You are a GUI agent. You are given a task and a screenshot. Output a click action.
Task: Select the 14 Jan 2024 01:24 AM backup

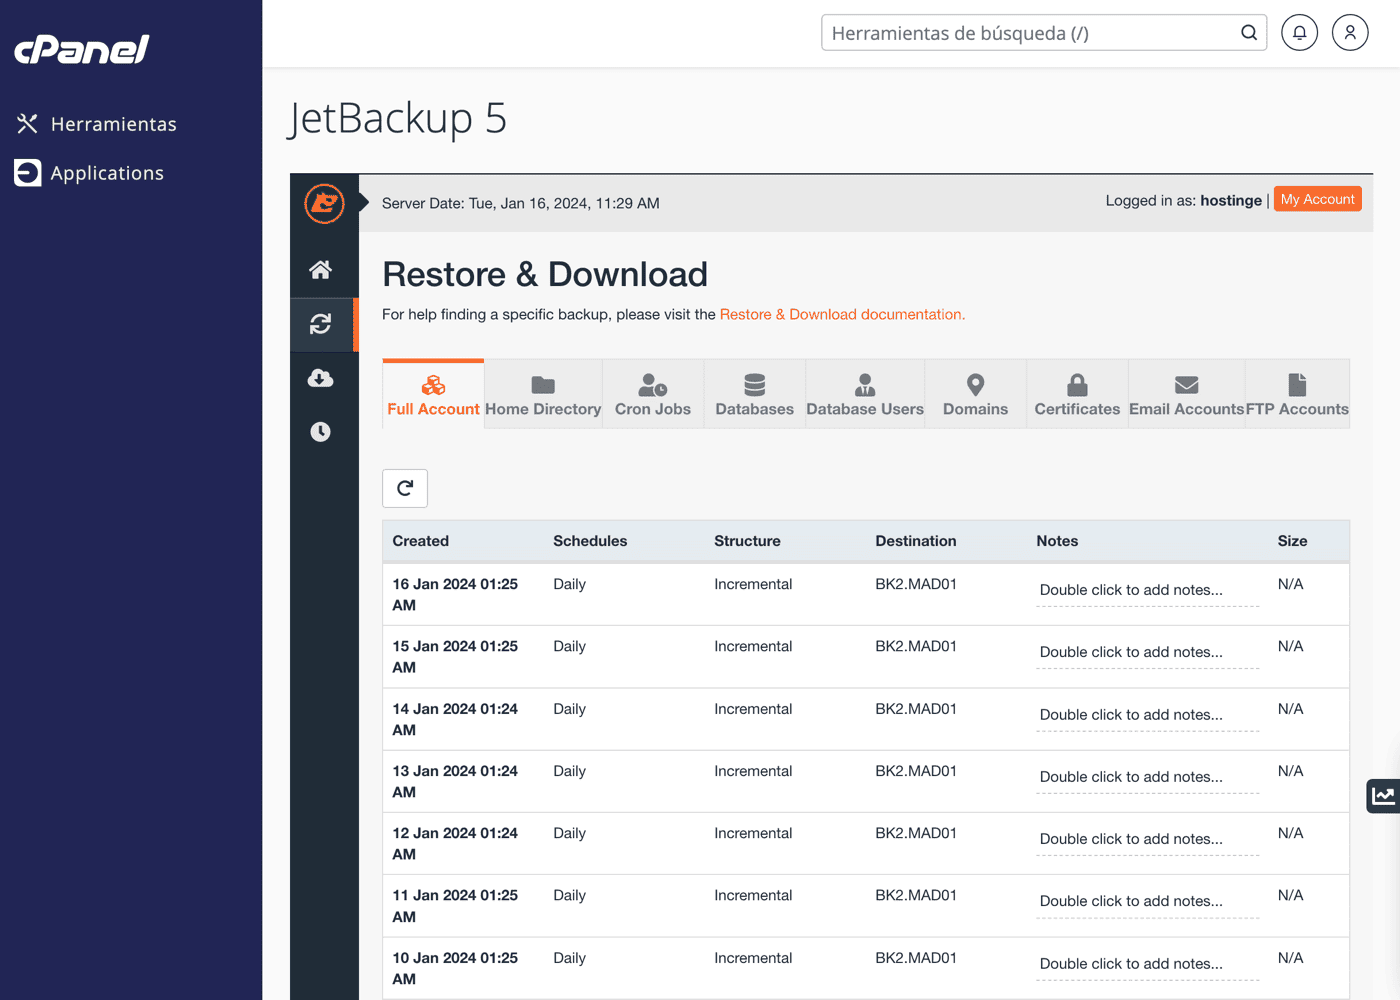point(866,719)
